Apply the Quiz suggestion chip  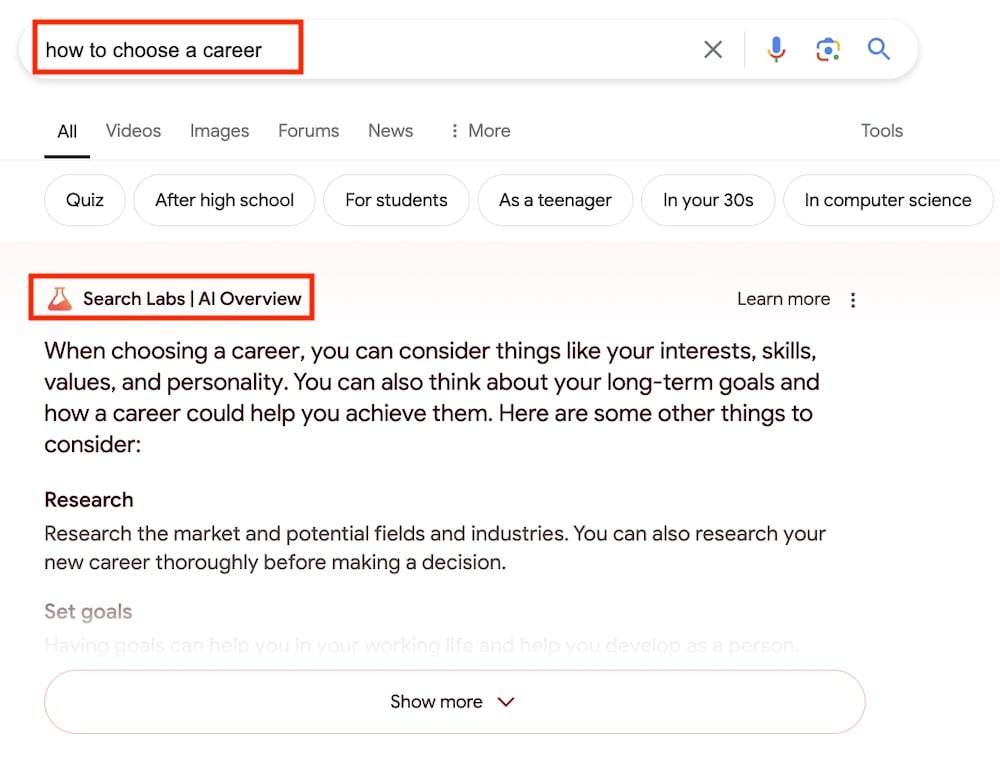coord(85,200)
